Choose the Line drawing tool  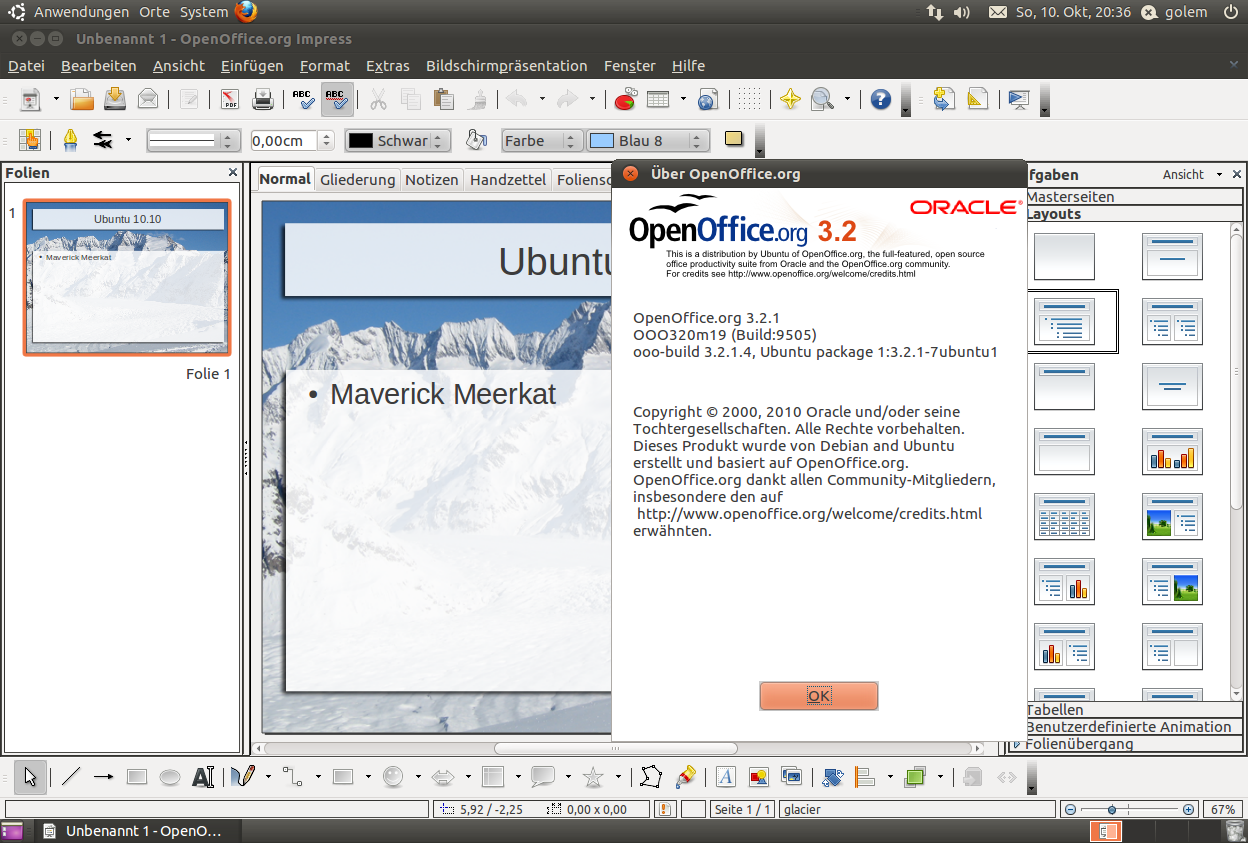[71, 776]
